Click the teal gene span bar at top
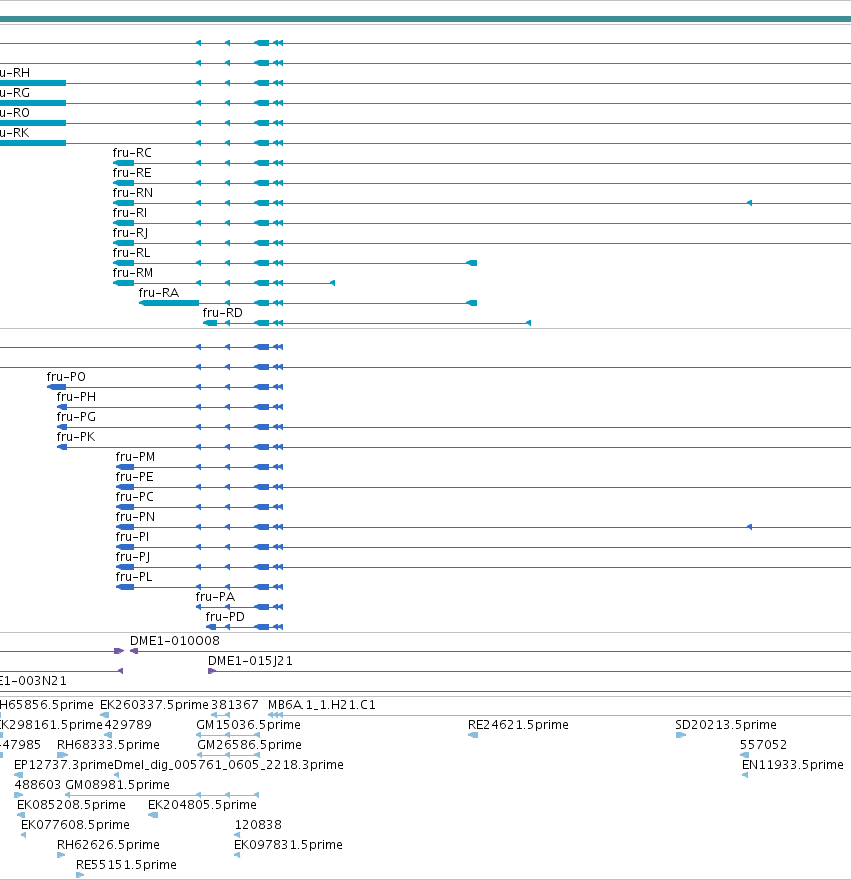 426,20
